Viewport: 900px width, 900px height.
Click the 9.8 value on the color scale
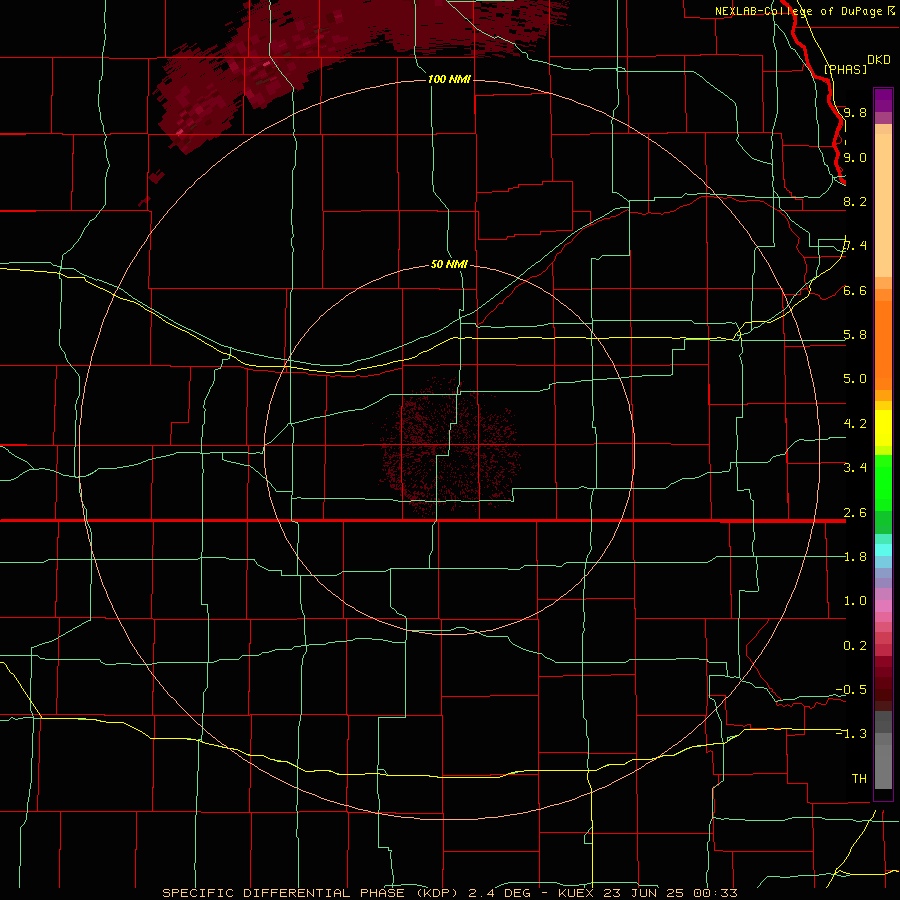pos(855,112)
